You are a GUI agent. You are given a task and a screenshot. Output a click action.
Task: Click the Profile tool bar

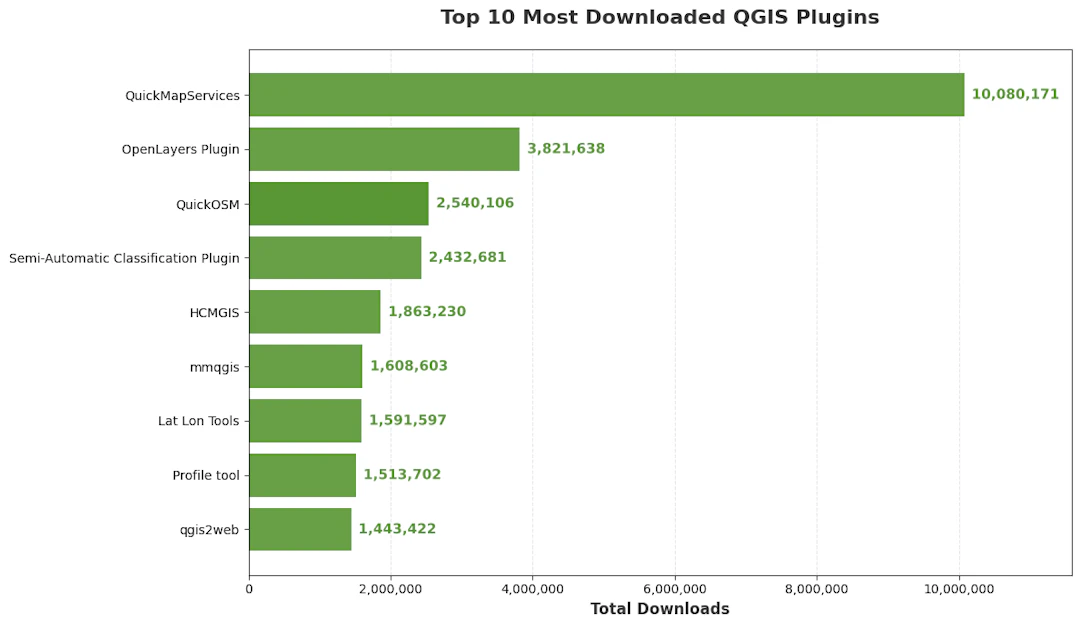point(302,475)
